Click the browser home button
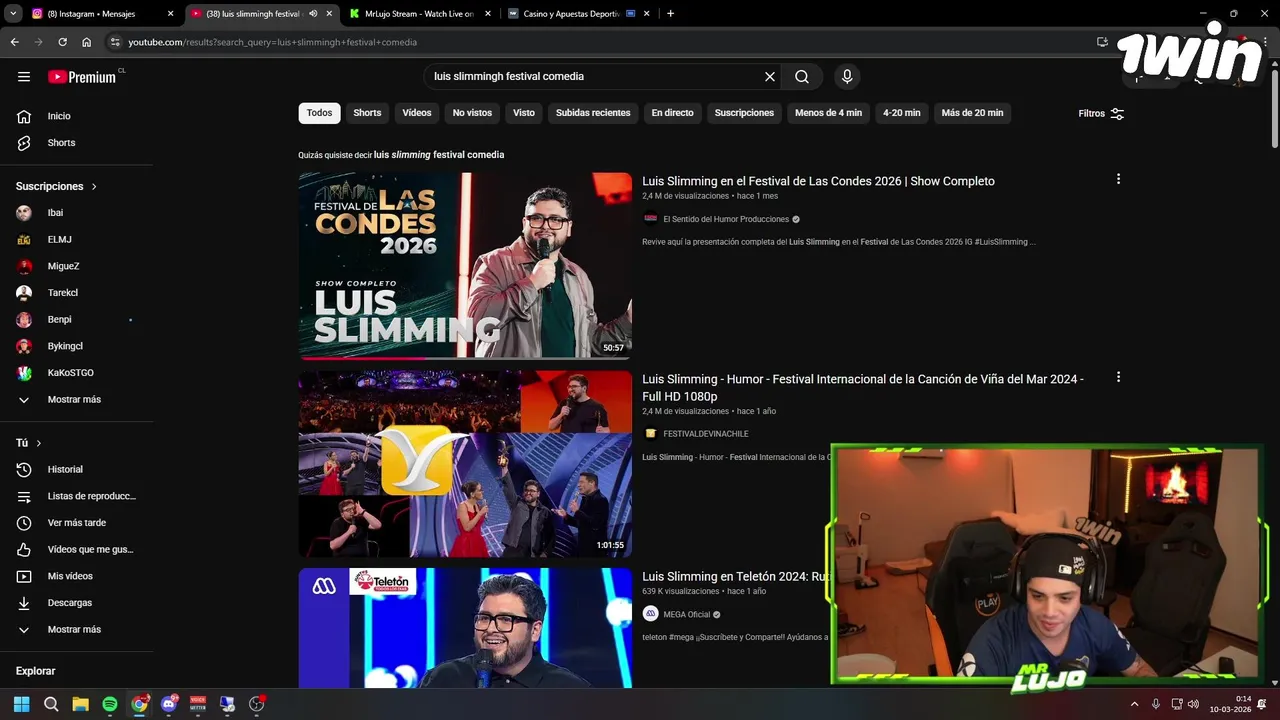1280x720 pixels. (86, 42)
